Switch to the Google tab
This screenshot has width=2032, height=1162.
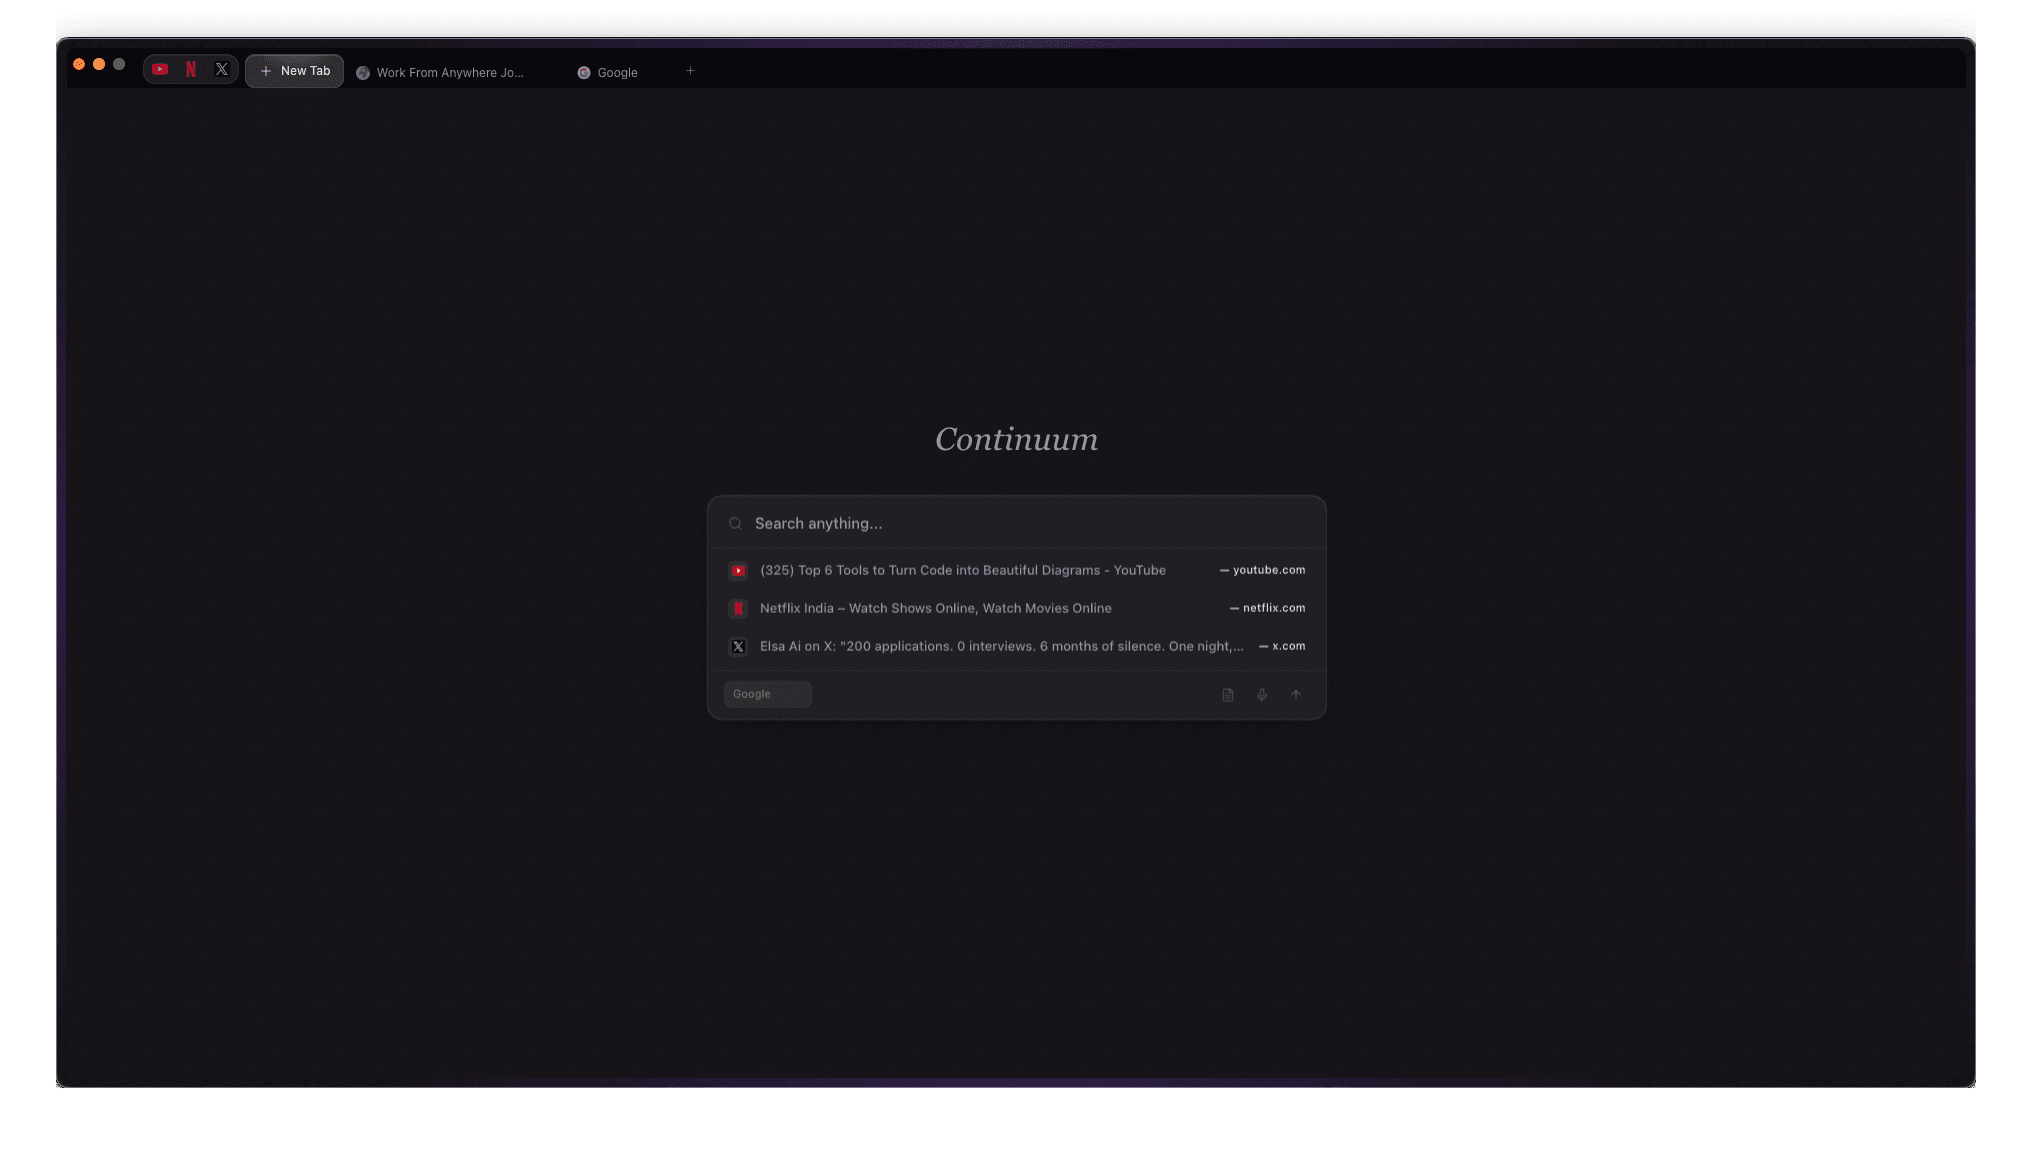pyautogui.click(x=616, y=72)
